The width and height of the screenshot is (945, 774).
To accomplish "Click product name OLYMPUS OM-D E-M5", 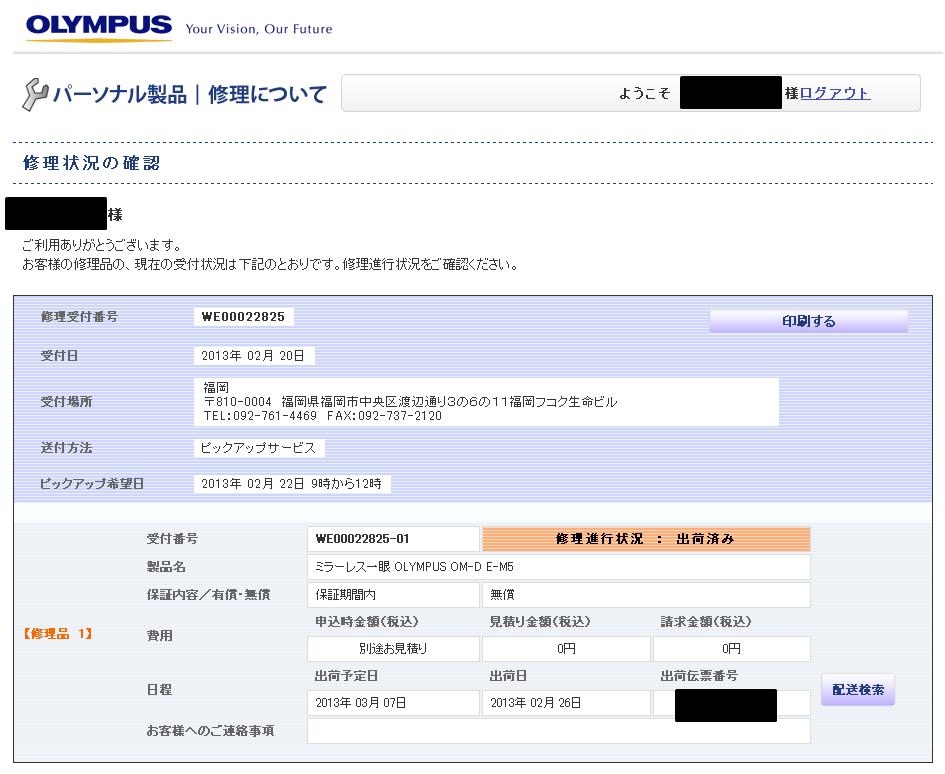I will [559, 567].
